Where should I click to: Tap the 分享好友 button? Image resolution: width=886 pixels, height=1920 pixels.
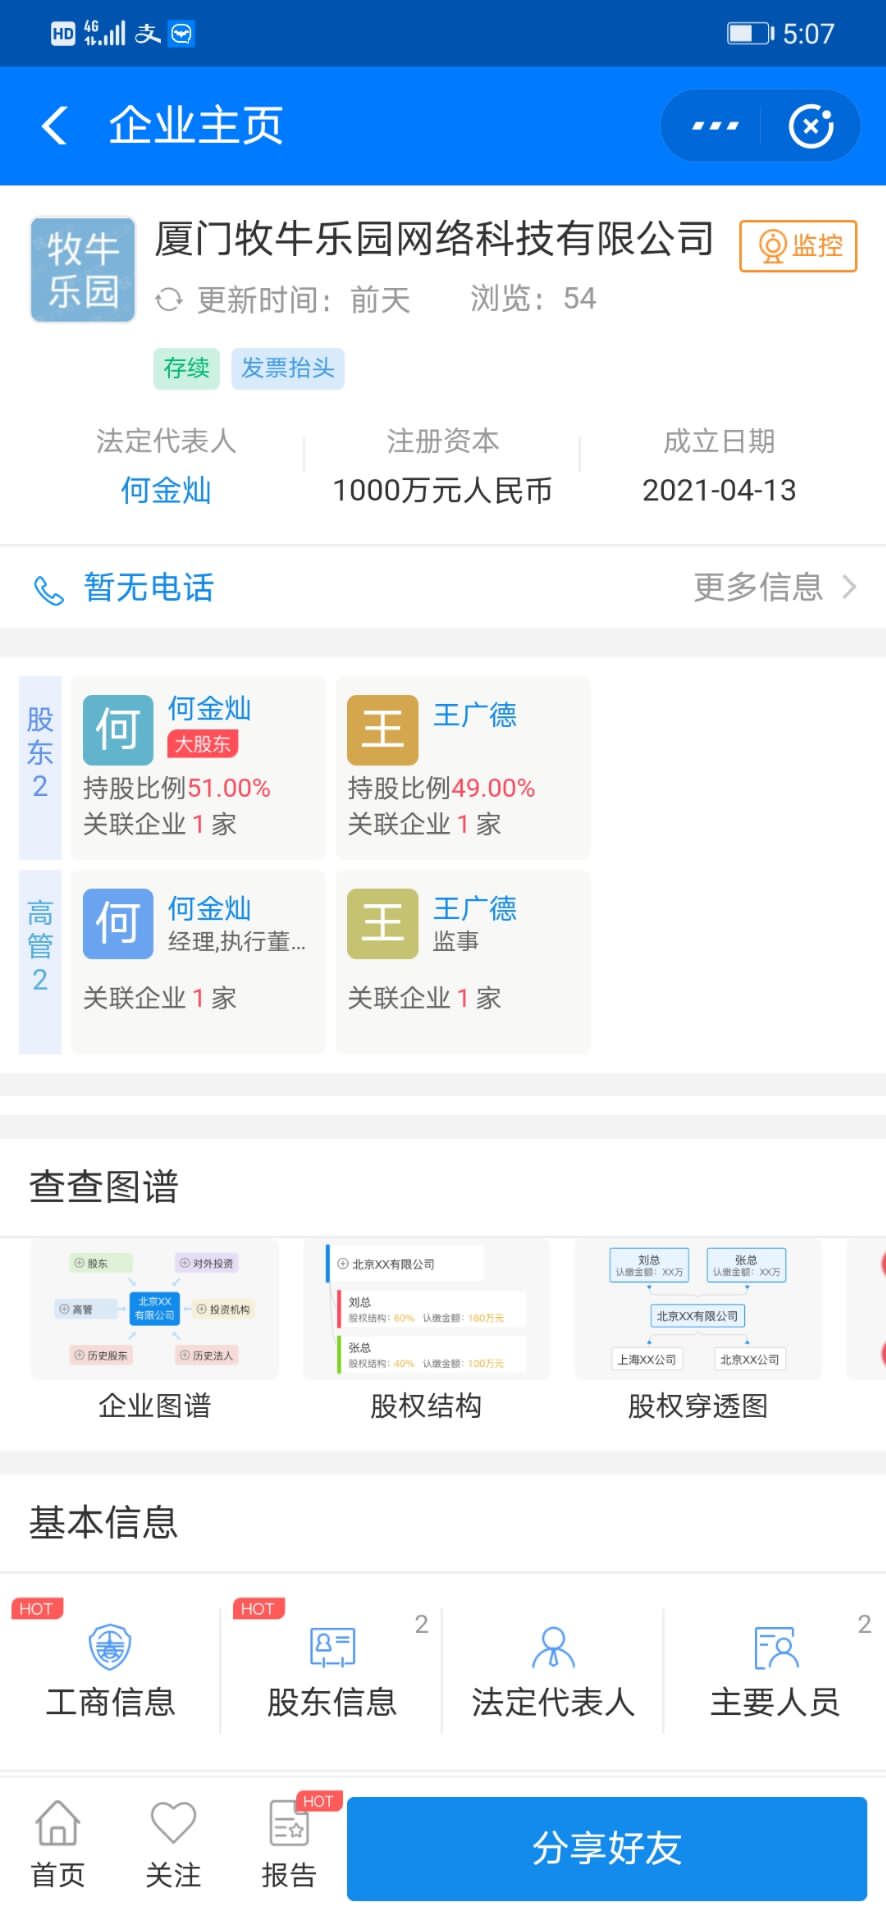[607, 1848]
